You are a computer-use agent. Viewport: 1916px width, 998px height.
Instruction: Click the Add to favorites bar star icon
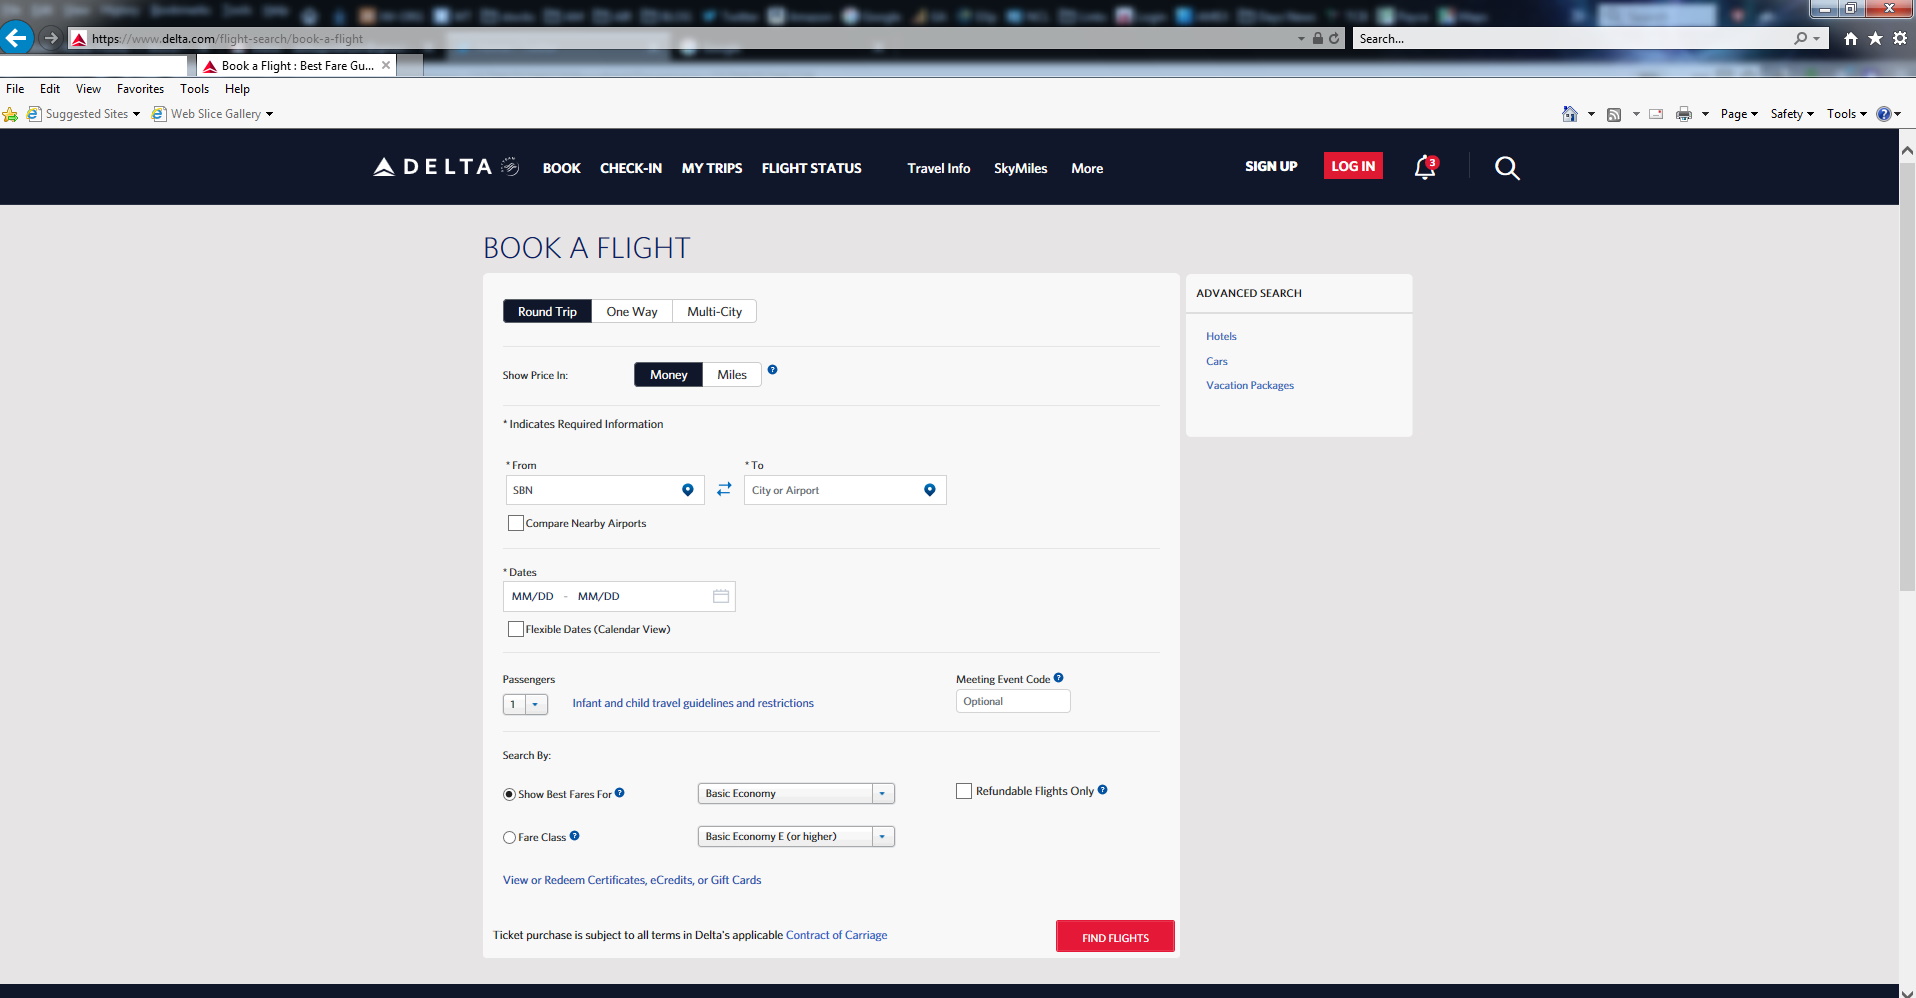coord(10,114)
